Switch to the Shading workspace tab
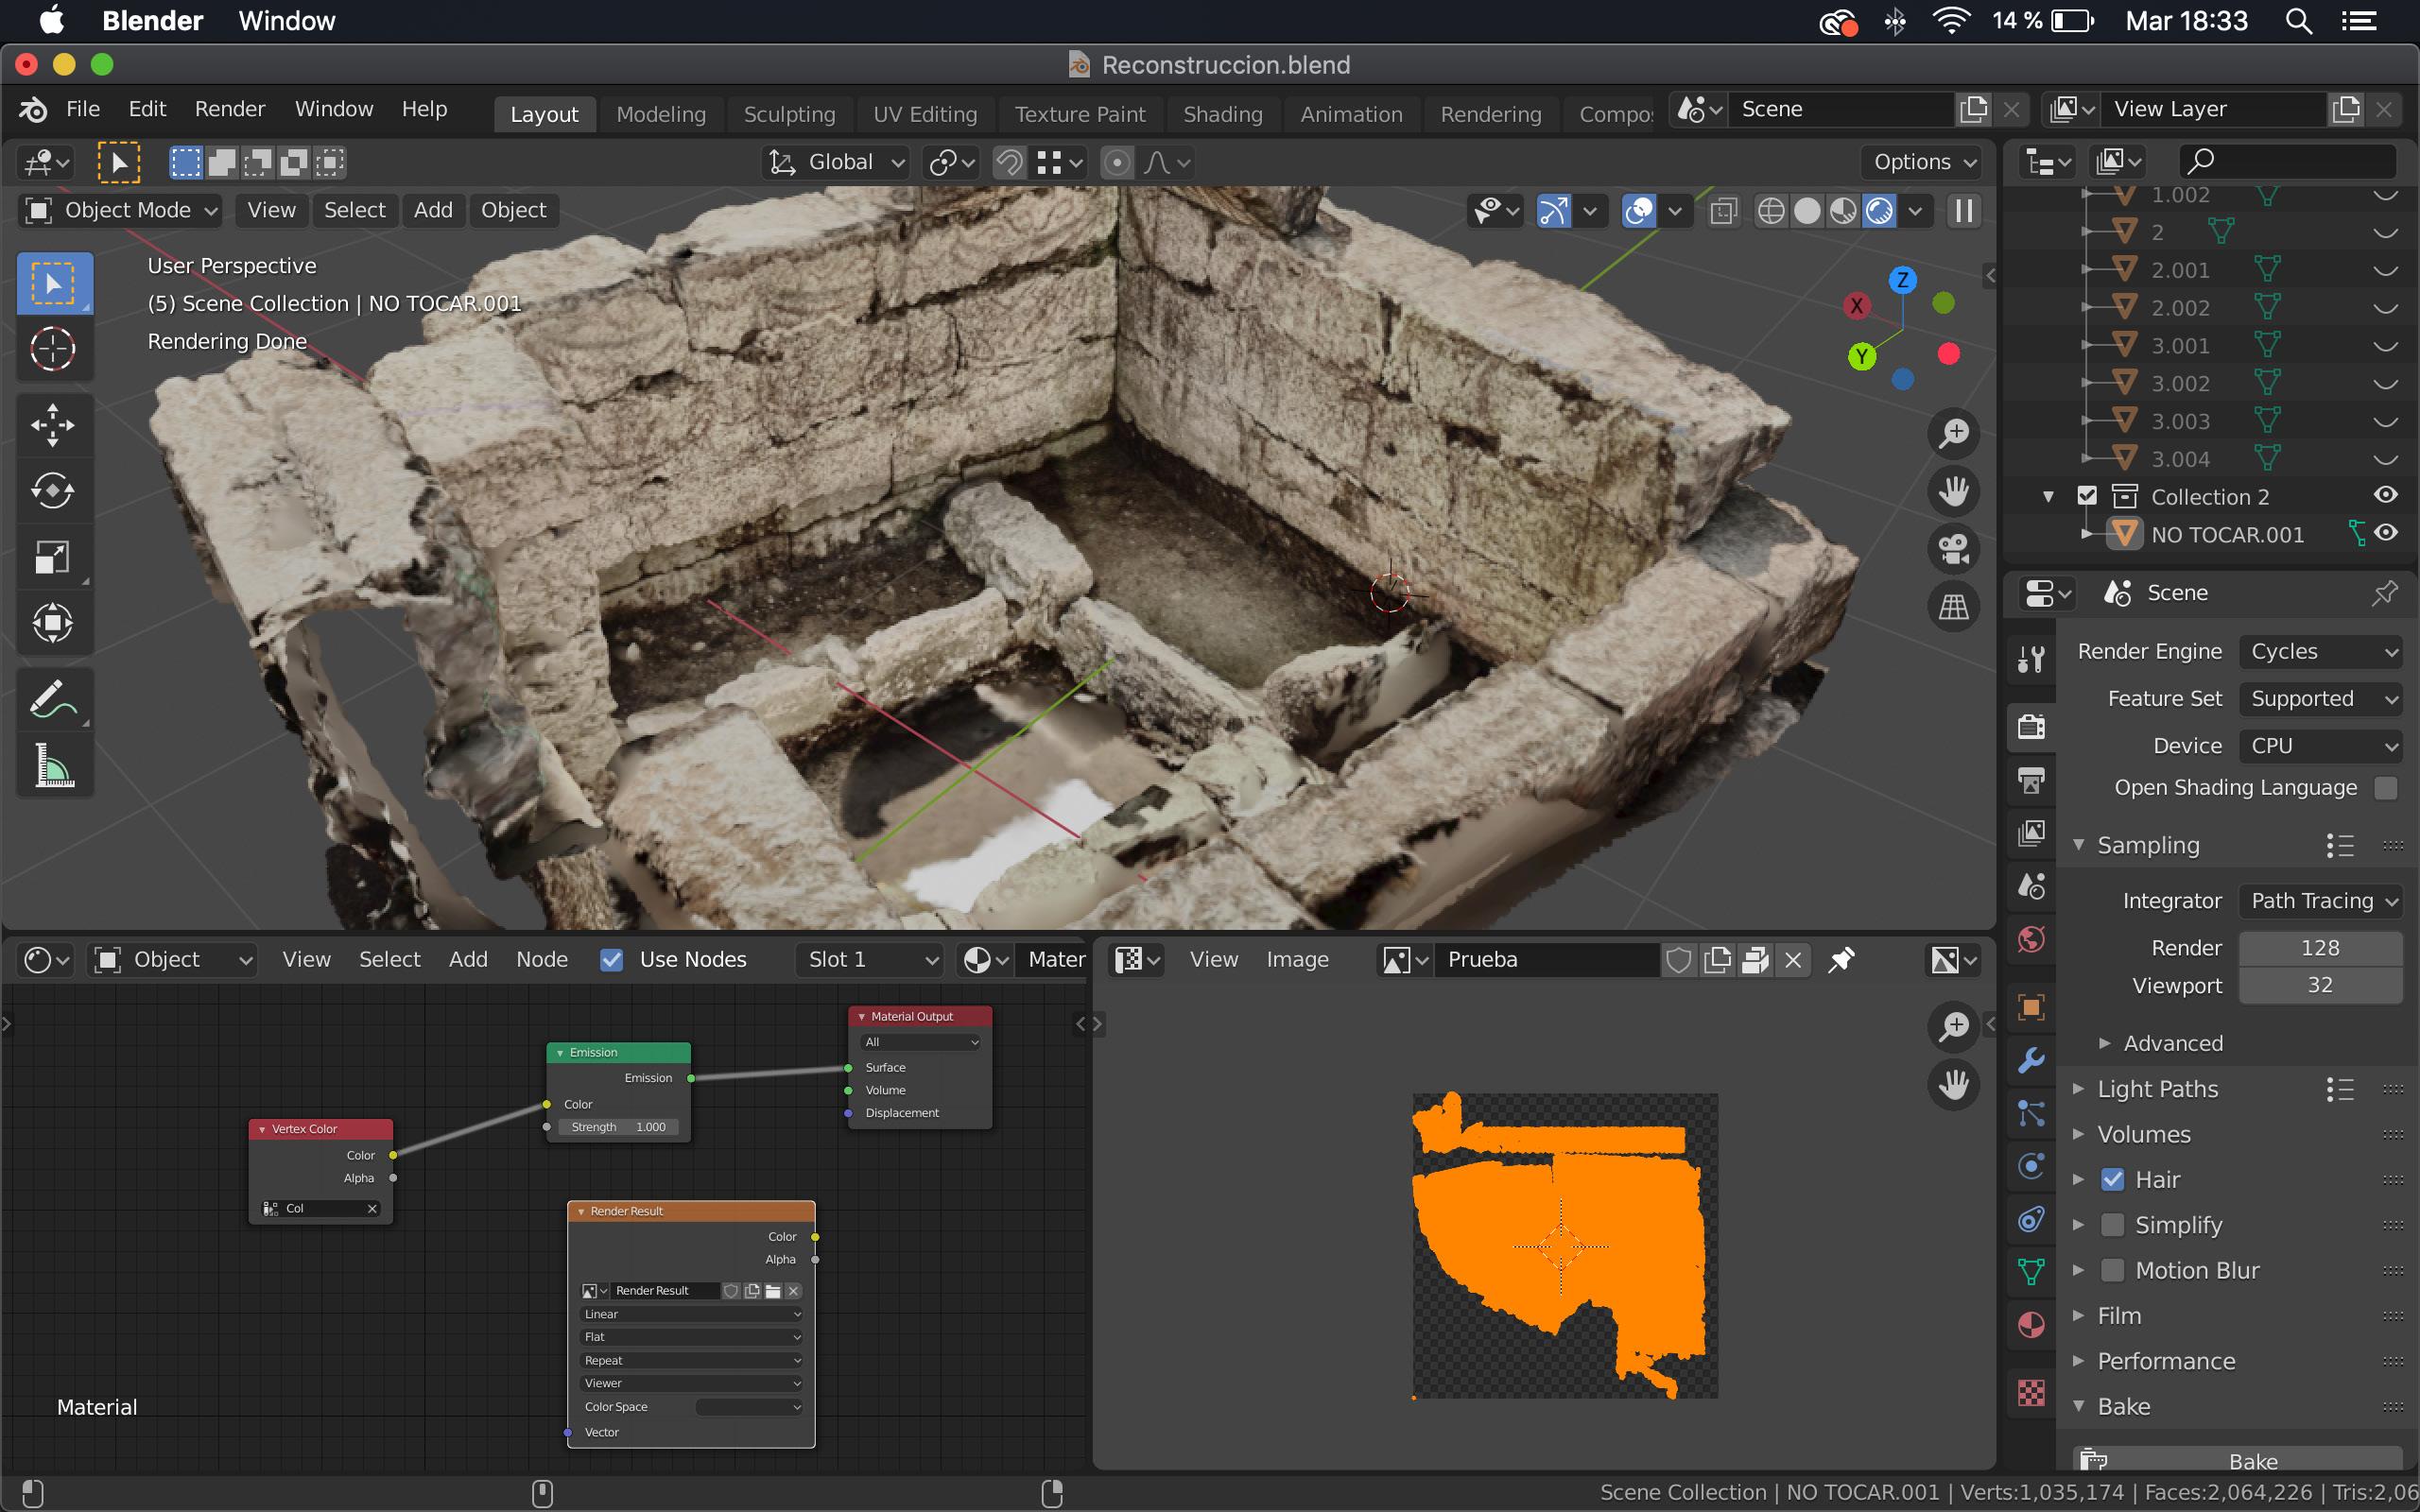Viewport: 2420px width, 1512px height. pos(1222,114)
